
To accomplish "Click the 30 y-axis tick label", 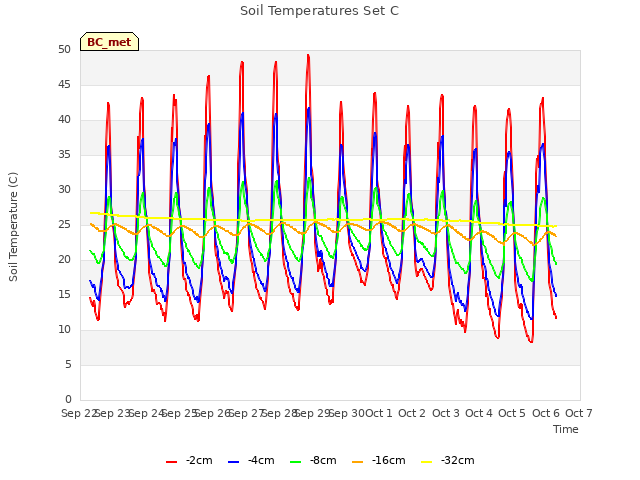I will tap(64, 190).
